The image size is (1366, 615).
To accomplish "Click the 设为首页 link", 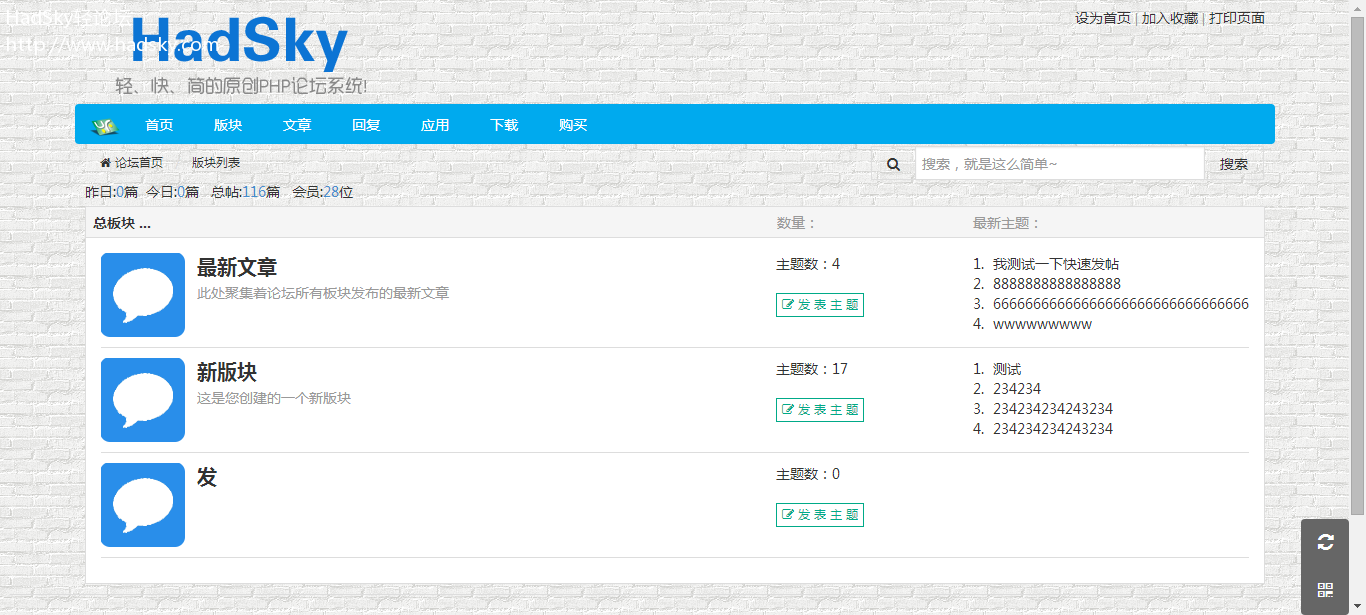I will tap(1103, 18).
